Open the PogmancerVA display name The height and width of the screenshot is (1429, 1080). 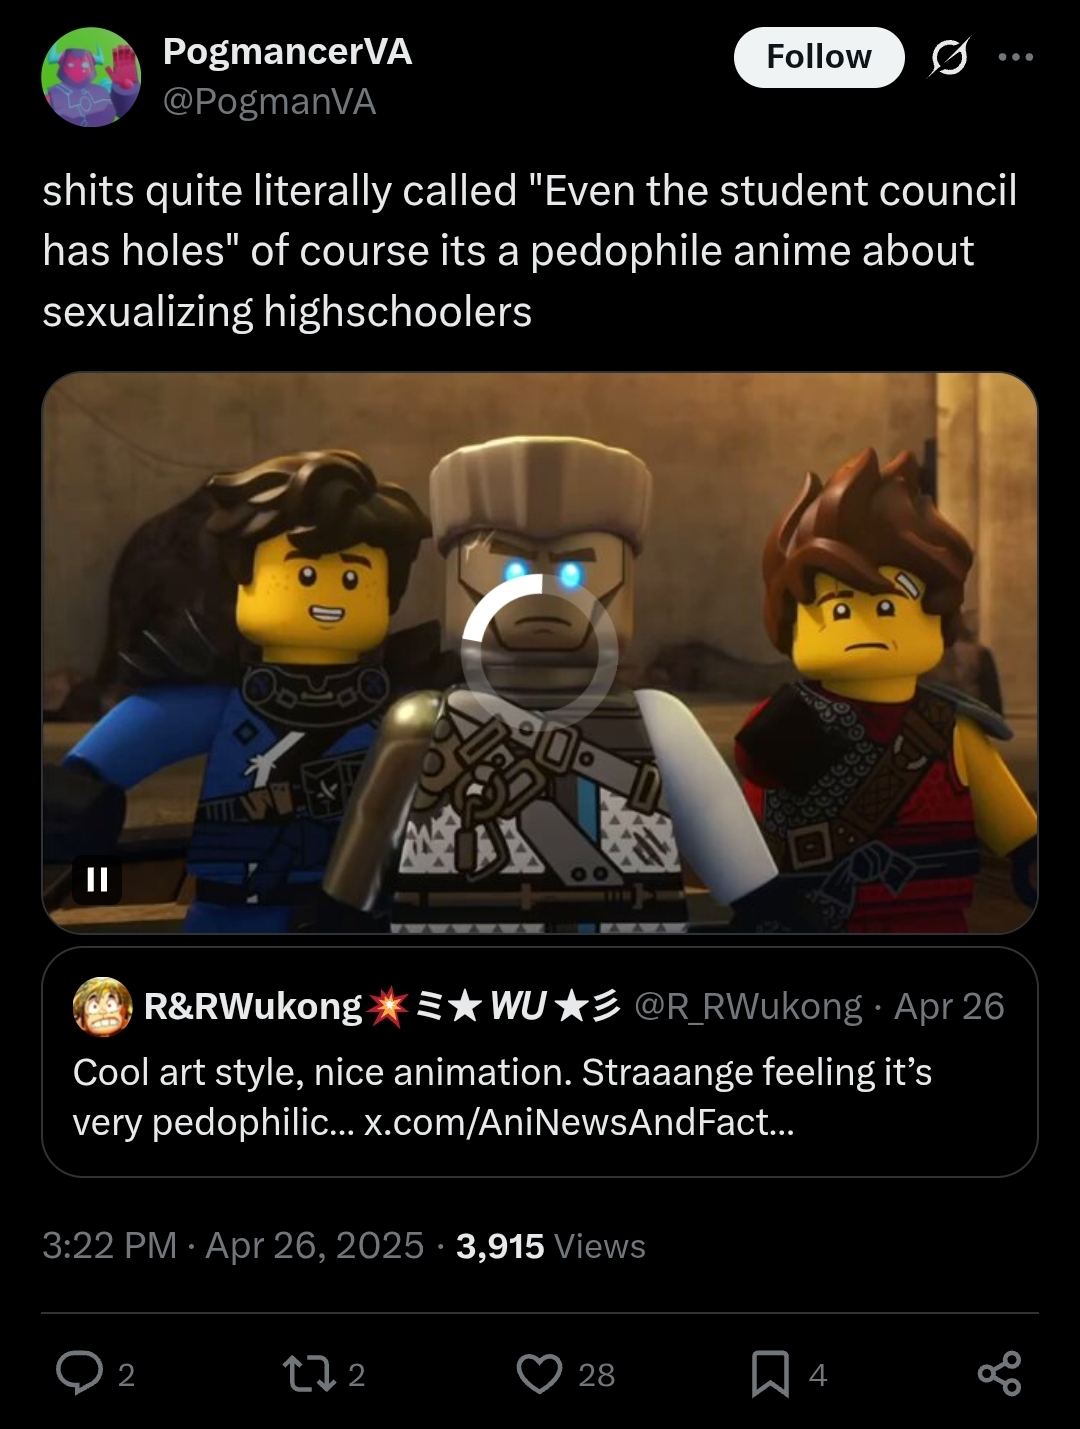(x=287, y=52)
